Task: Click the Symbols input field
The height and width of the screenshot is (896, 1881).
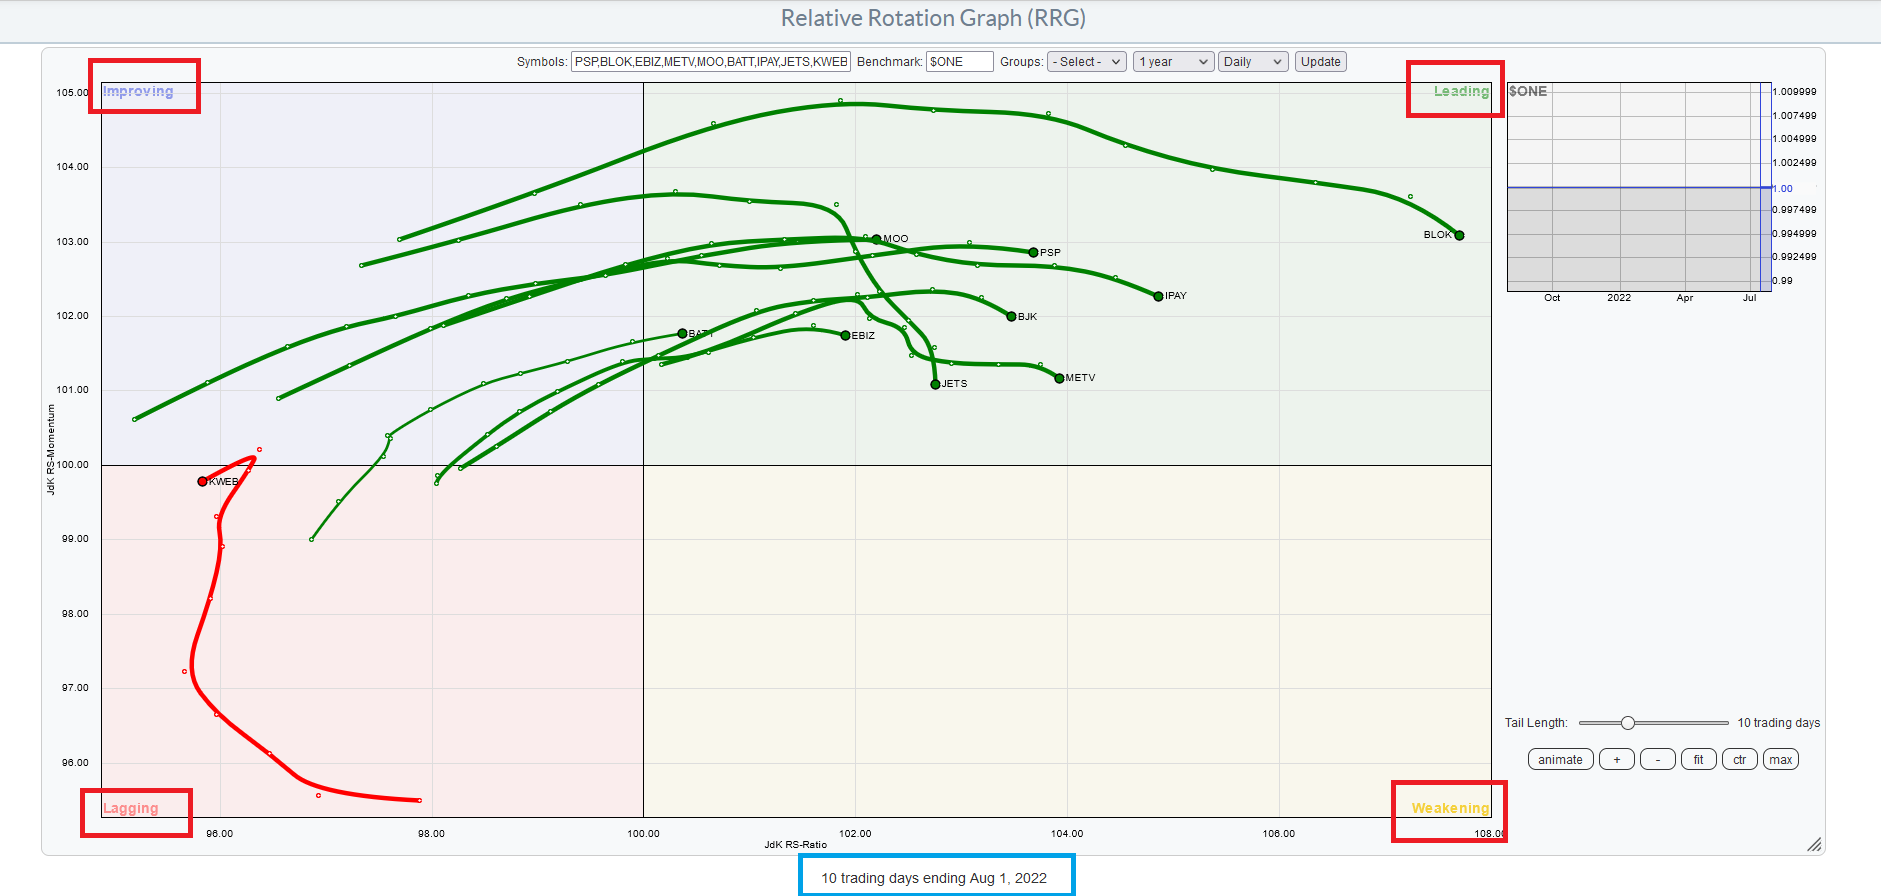Action: click(711, 62)
